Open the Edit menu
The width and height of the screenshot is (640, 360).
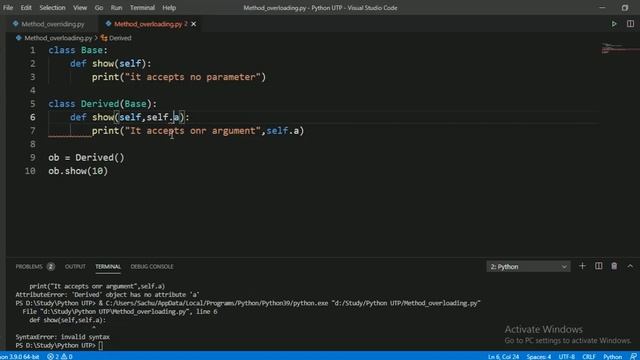26,8
